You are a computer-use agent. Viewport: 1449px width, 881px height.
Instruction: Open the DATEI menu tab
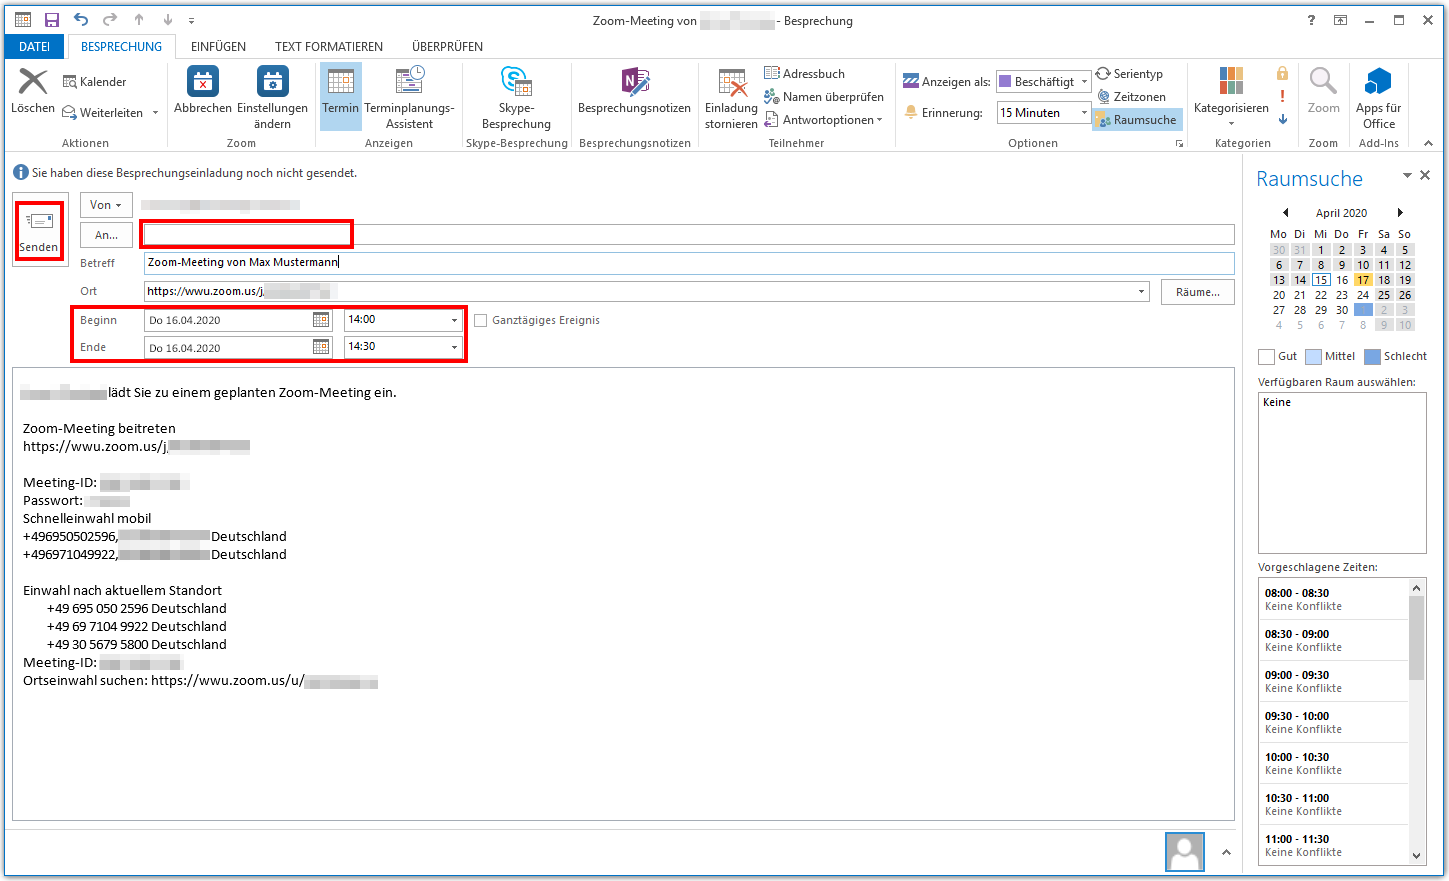click(x=34, y=47)
